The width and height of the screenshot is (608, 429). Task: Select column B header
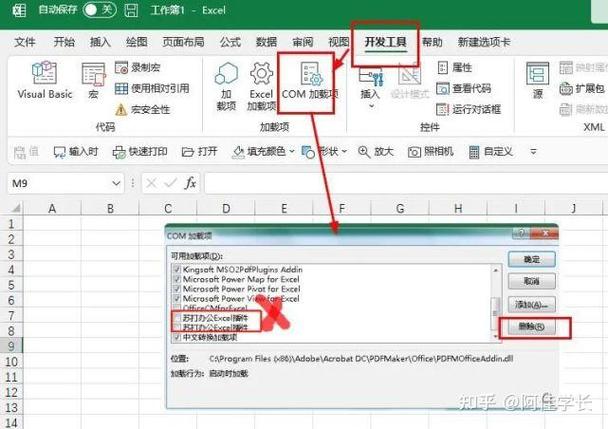point(110,208)
